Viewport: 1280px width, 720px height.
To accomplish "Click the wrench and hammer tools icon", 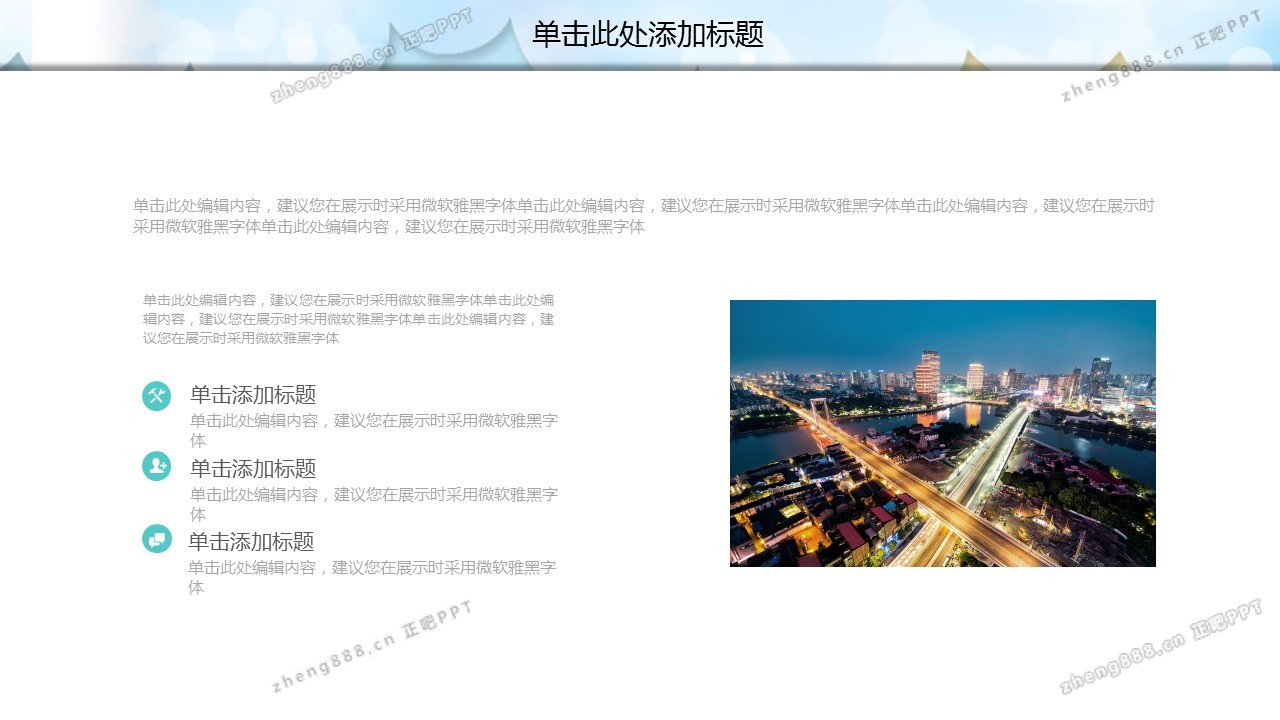I will (x=156, y=396).
